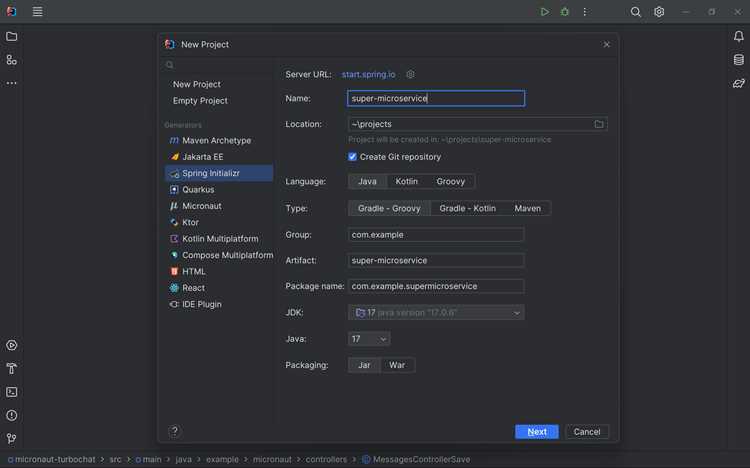
Task: Select War packaging
Action: [397, 365]
